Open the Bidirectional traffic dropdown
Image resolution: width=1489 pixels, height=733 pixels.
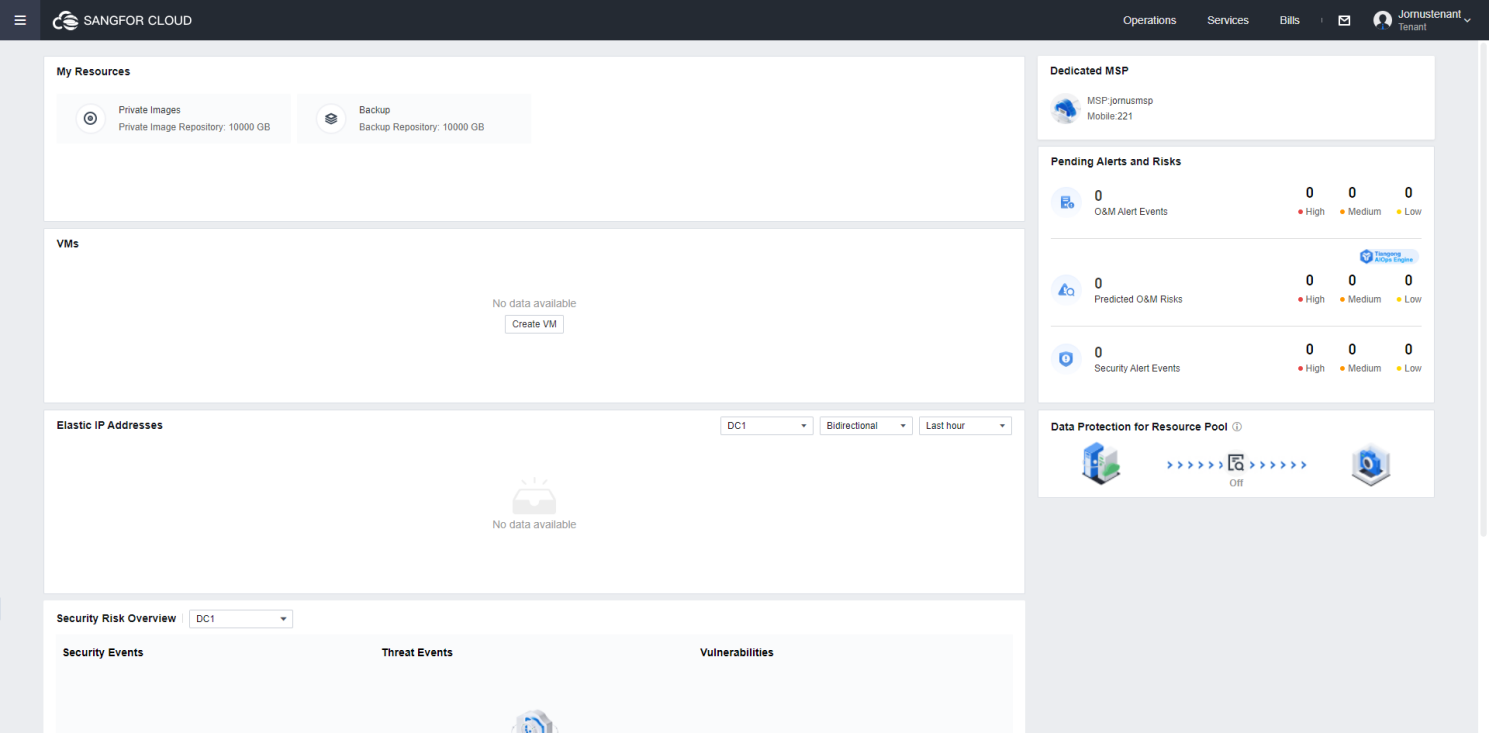tap(866, 426)
